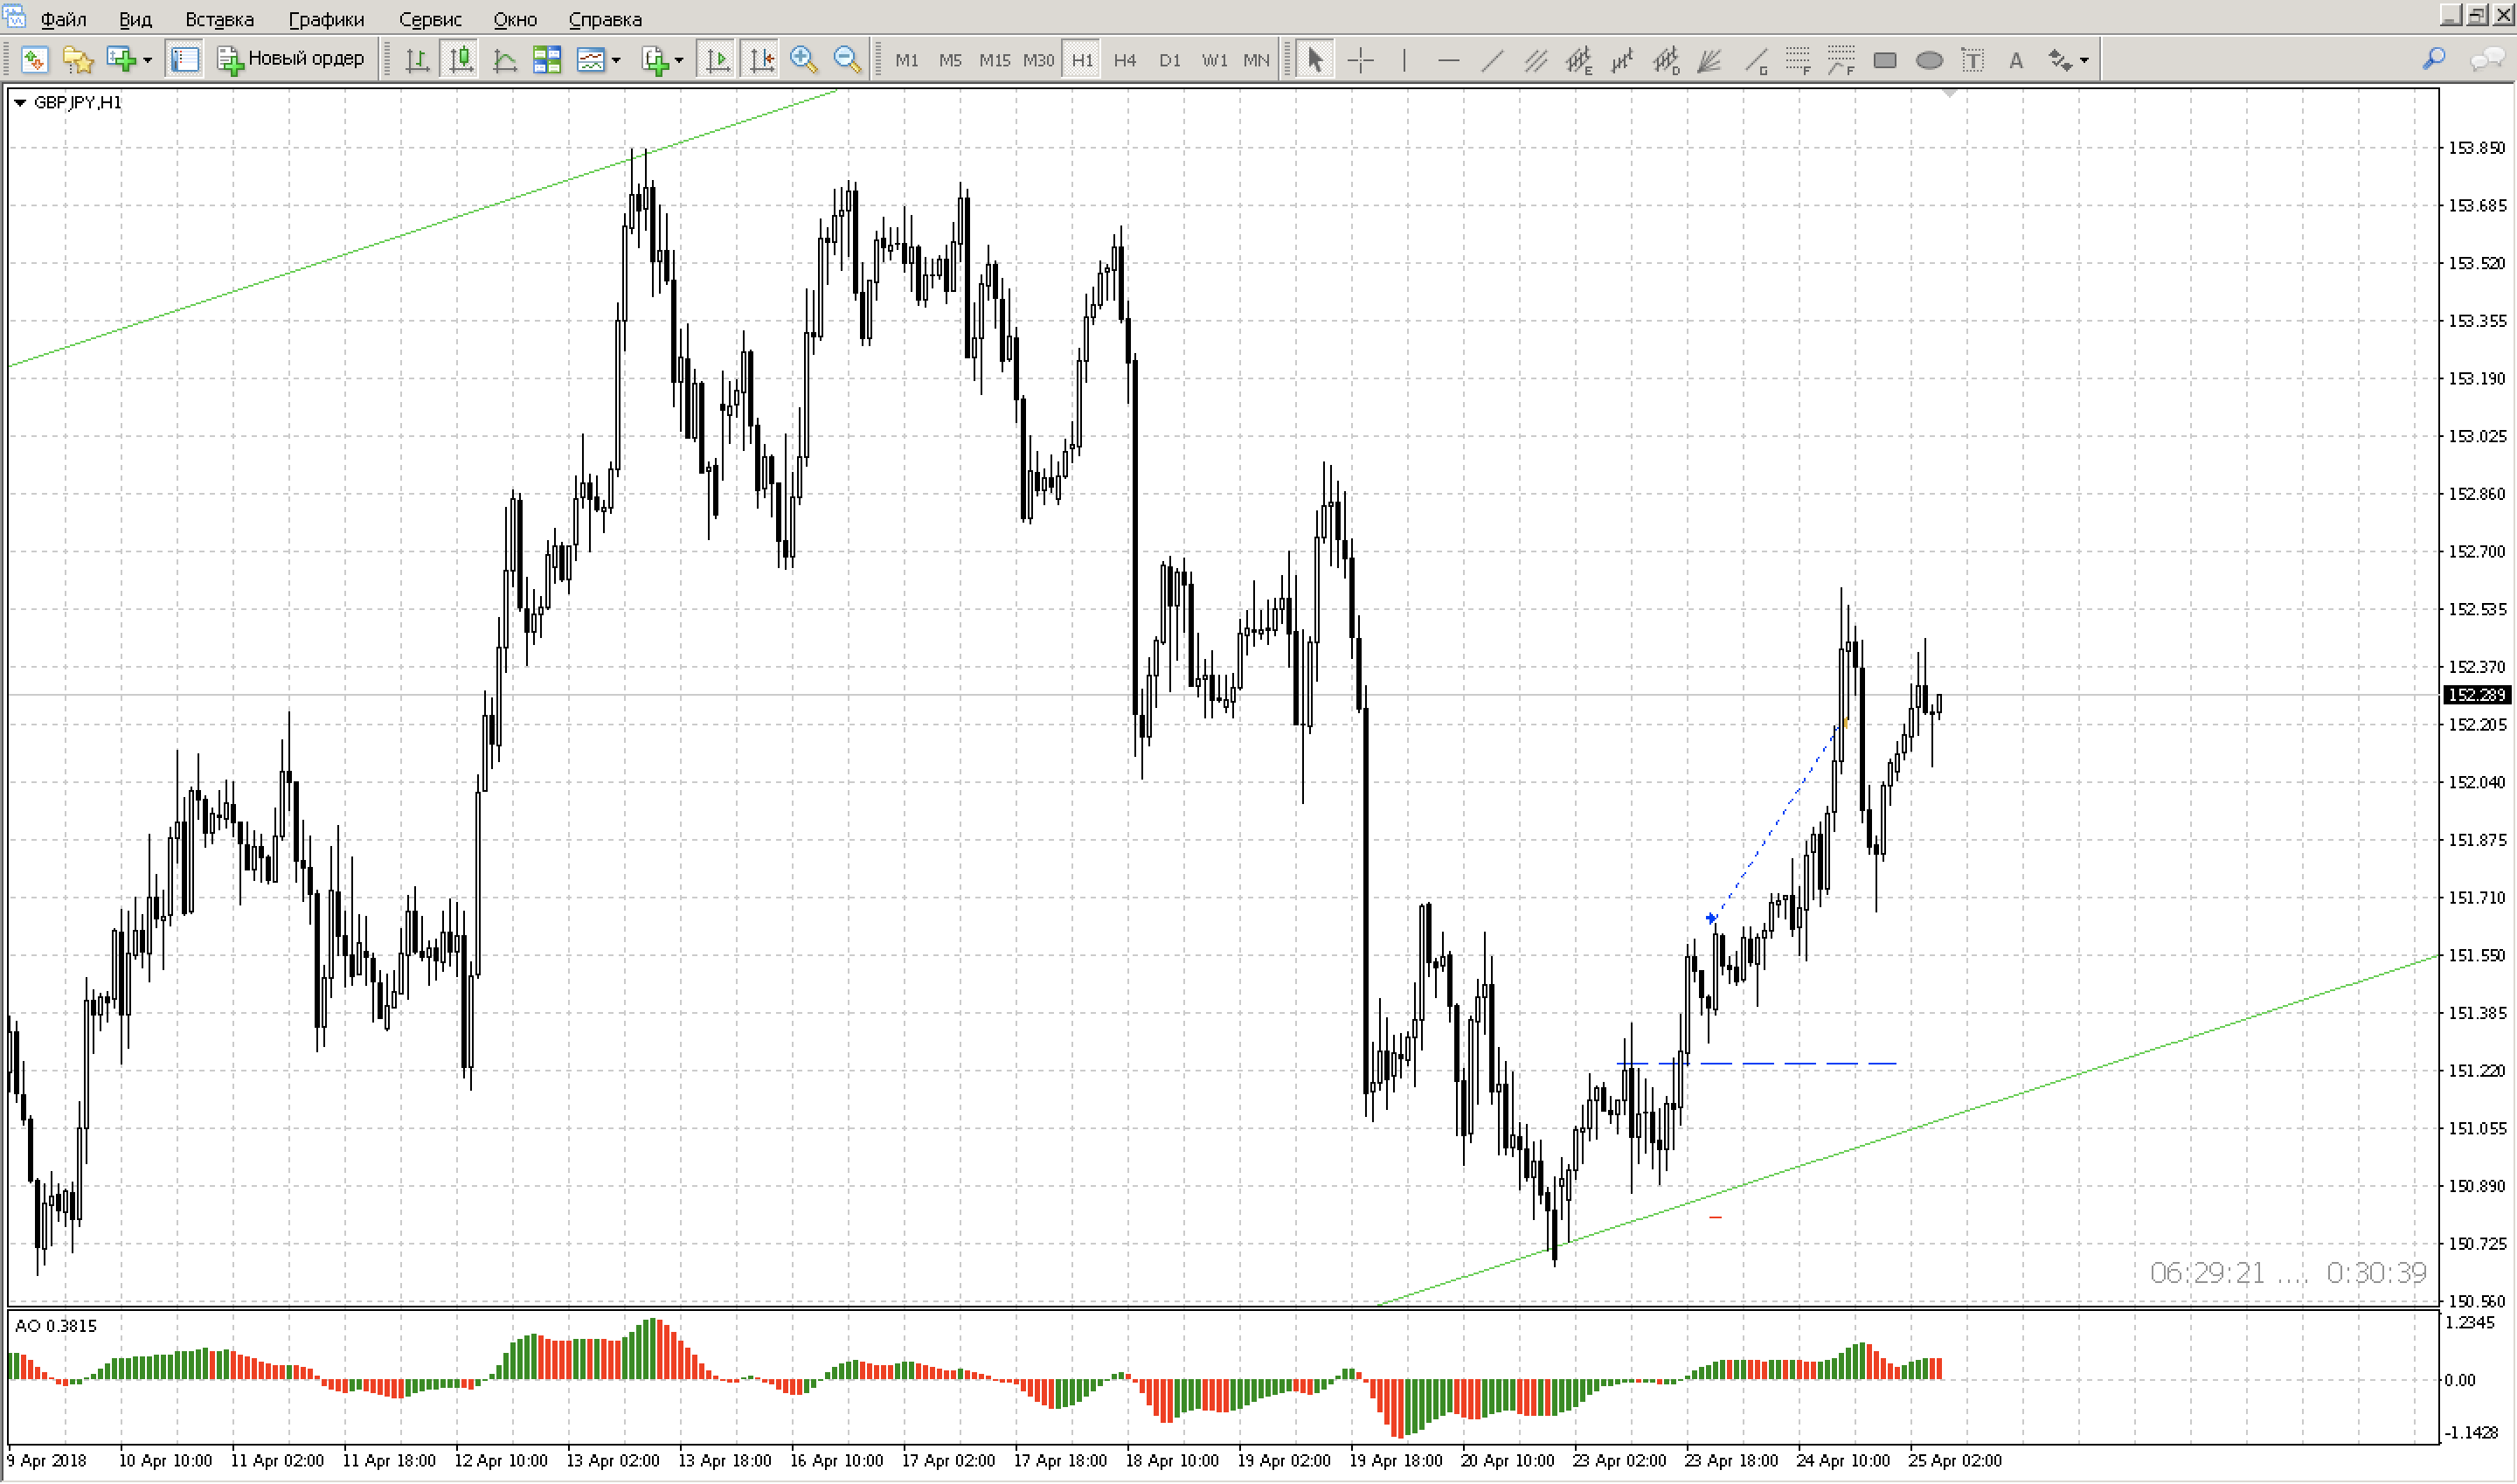The image size is (2517, 1484).
Task: Switch chart to Japanese candlesticks mode
Action: point(460,60)
